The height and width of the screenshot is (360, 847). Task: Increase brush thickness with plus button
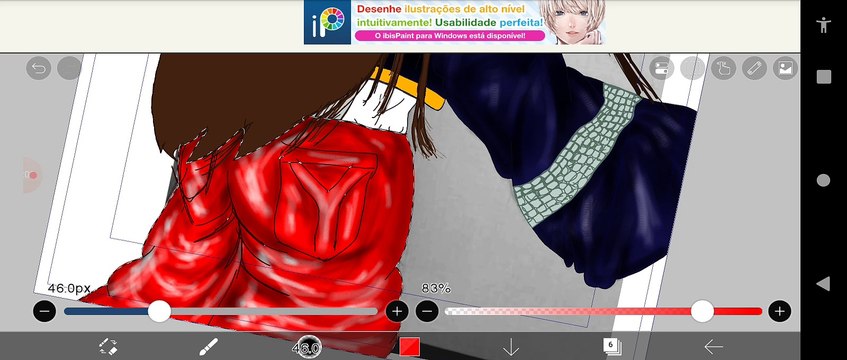click(397, 311)
